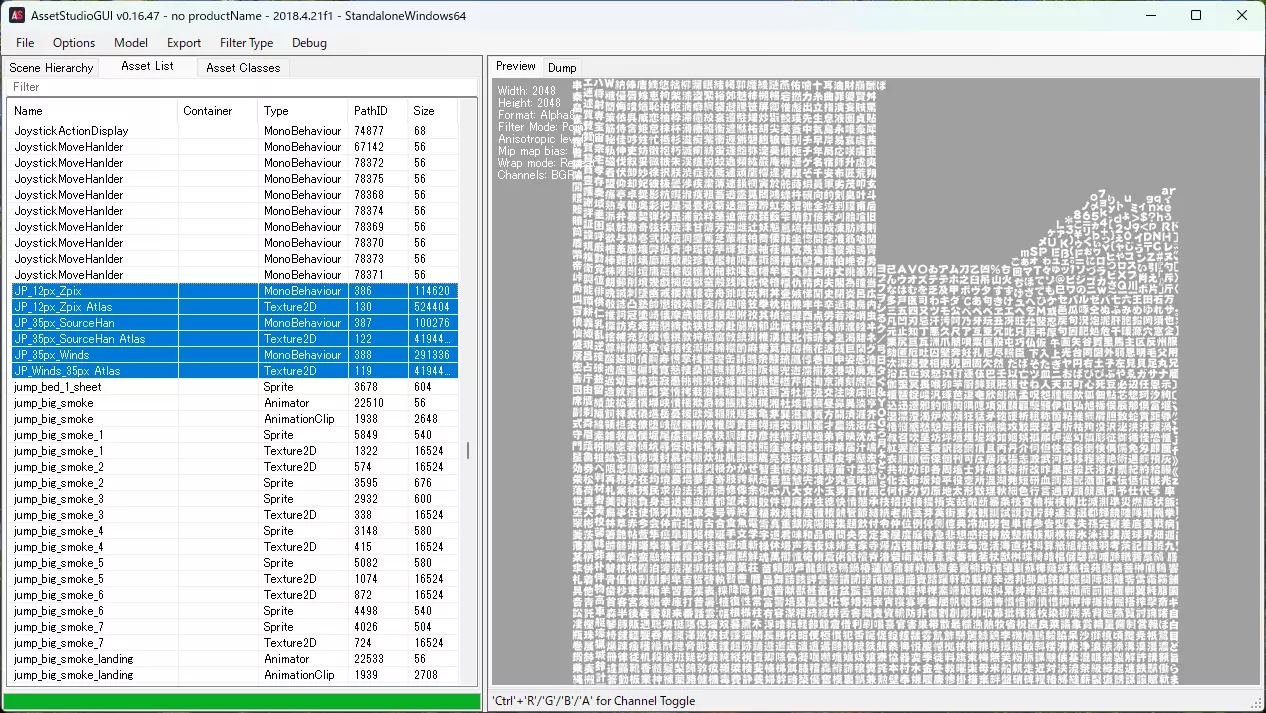Select the jump_big_smoke_3 Texture2D row

pos(234,515)
